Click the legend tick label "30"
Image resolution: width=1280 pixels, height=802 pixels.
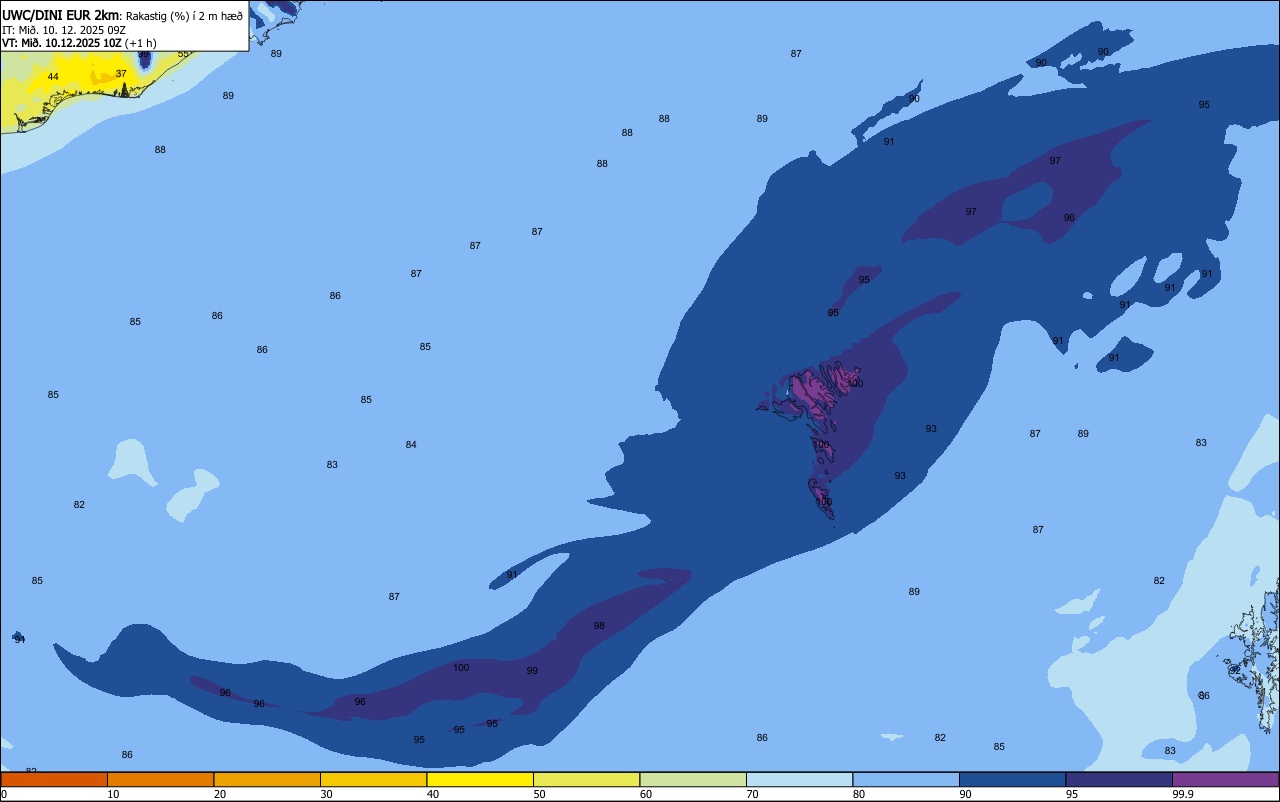[x=326, y=794]
